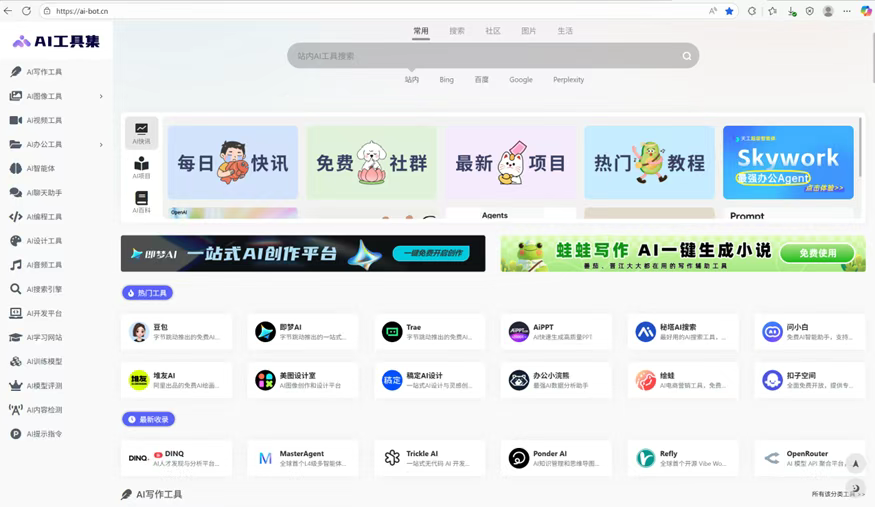This screenshot has height=507, width=875.
Task: Select the 百度 search engine option
Action: click(x=482, y=80)
